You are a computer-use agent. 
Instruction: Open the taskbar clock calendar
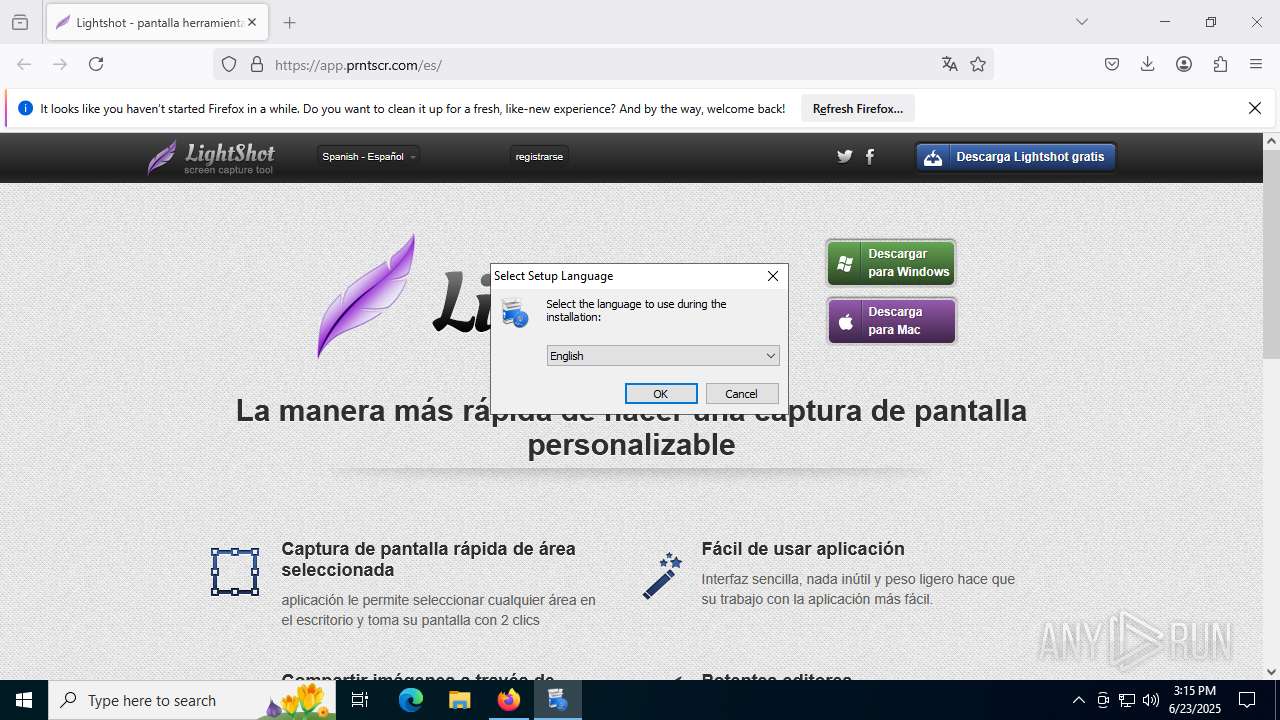(1195, 700)
